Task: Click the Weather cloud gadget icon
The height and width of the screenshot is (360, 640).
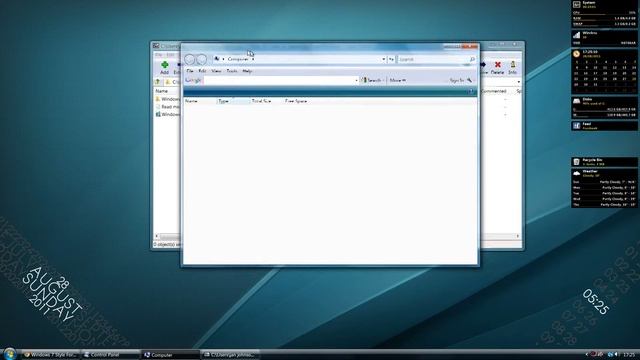Action: click(x=576, y=173)
